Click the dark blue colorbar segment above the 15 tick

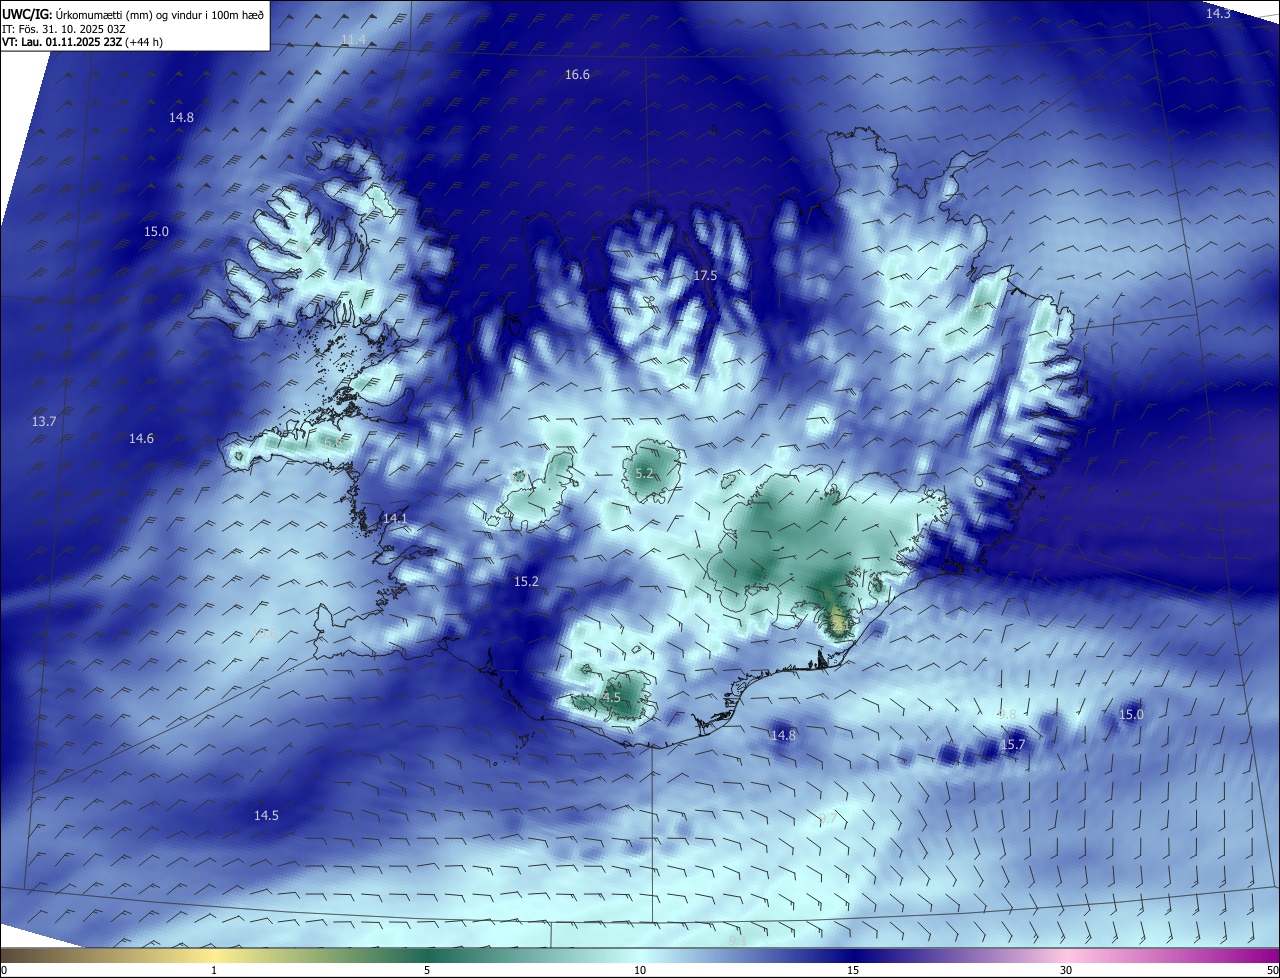853,956
